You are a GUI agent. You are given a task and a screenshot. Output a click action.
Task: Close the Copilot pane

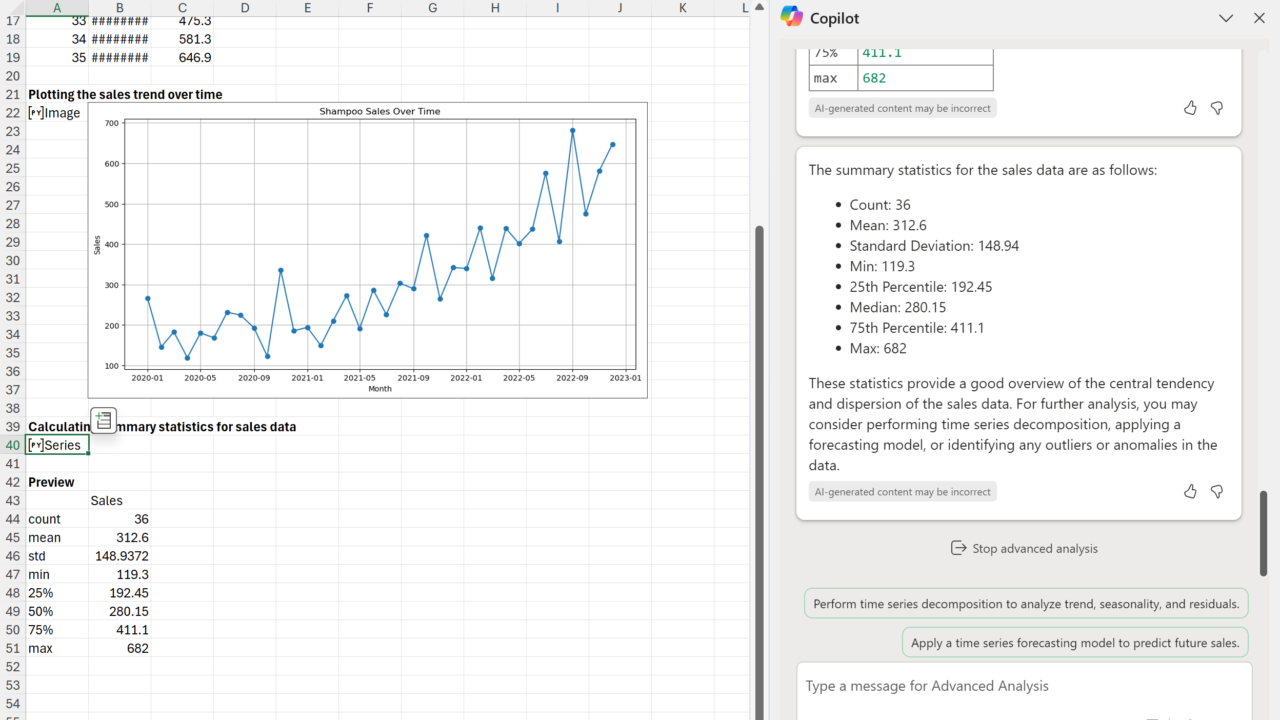point(1259,18)
